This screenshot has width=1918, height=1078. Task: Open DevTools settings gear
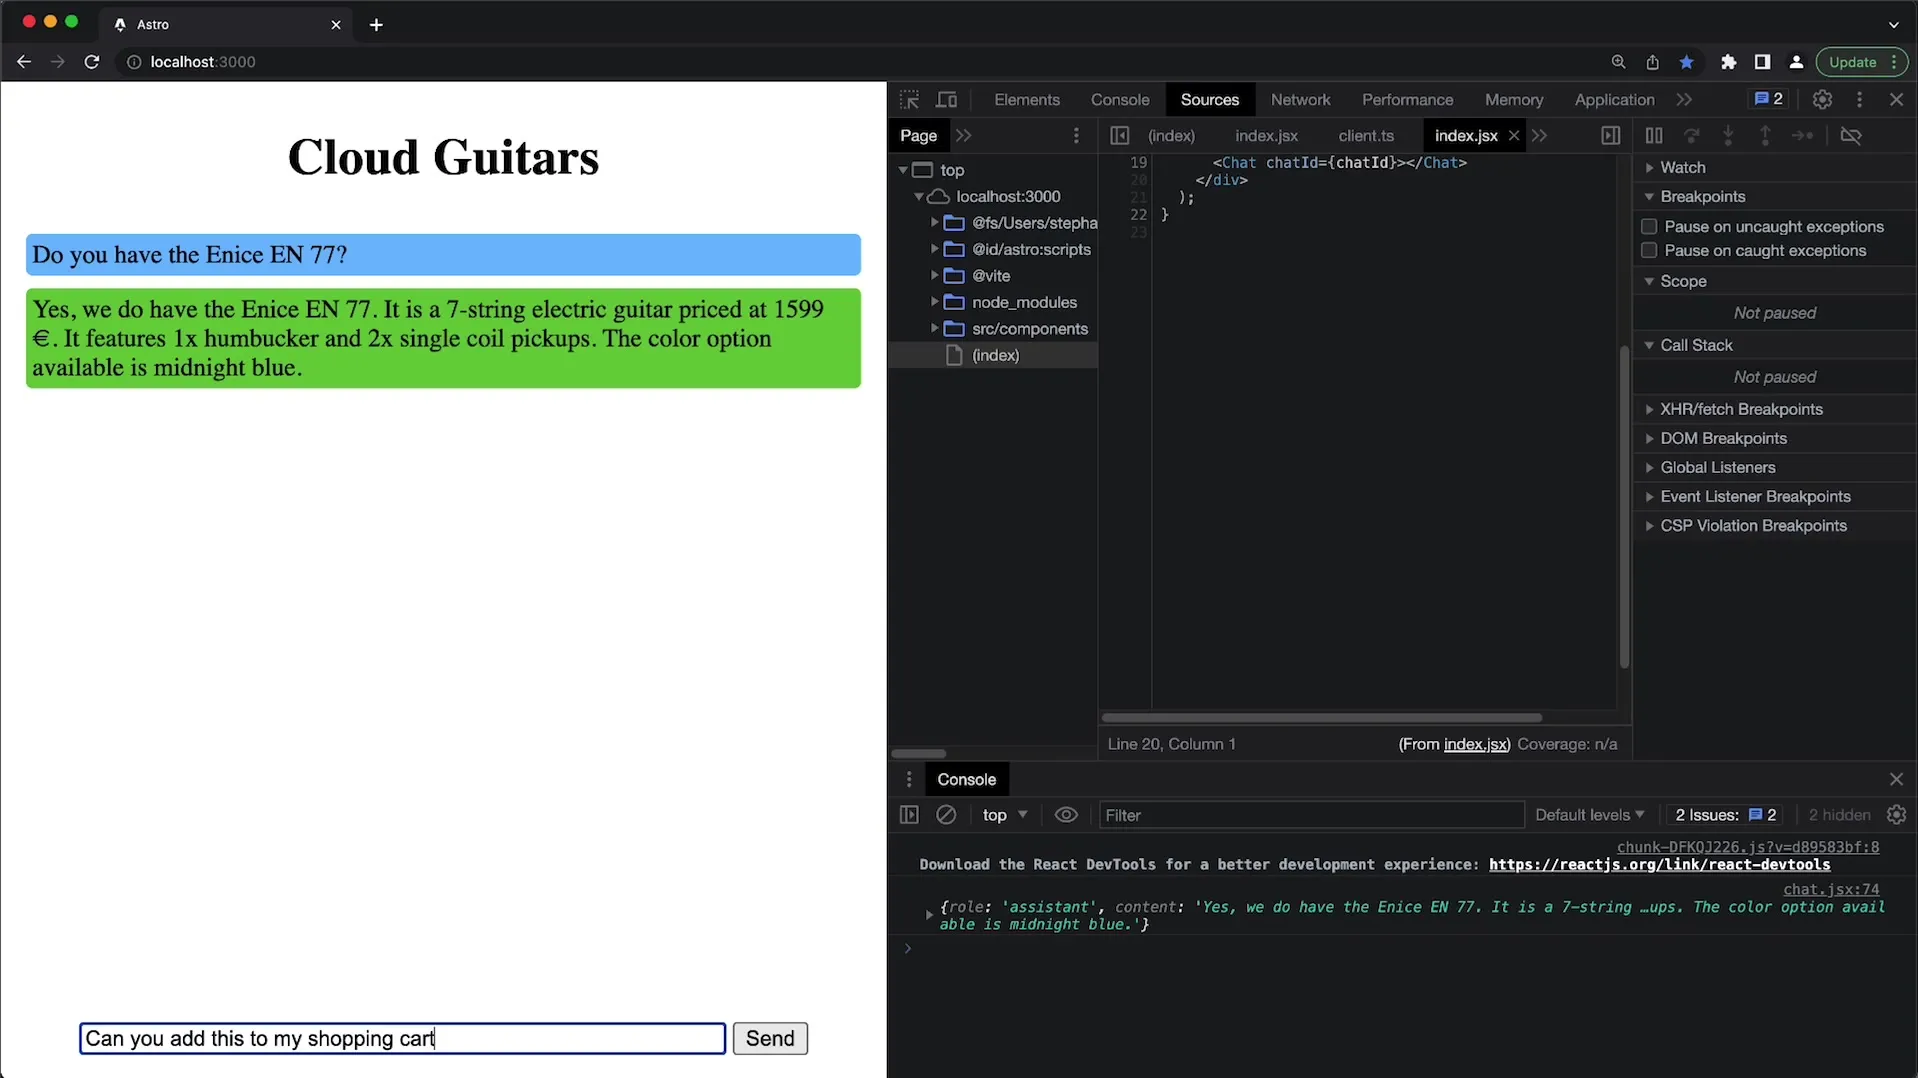[x=1822, y=100]
